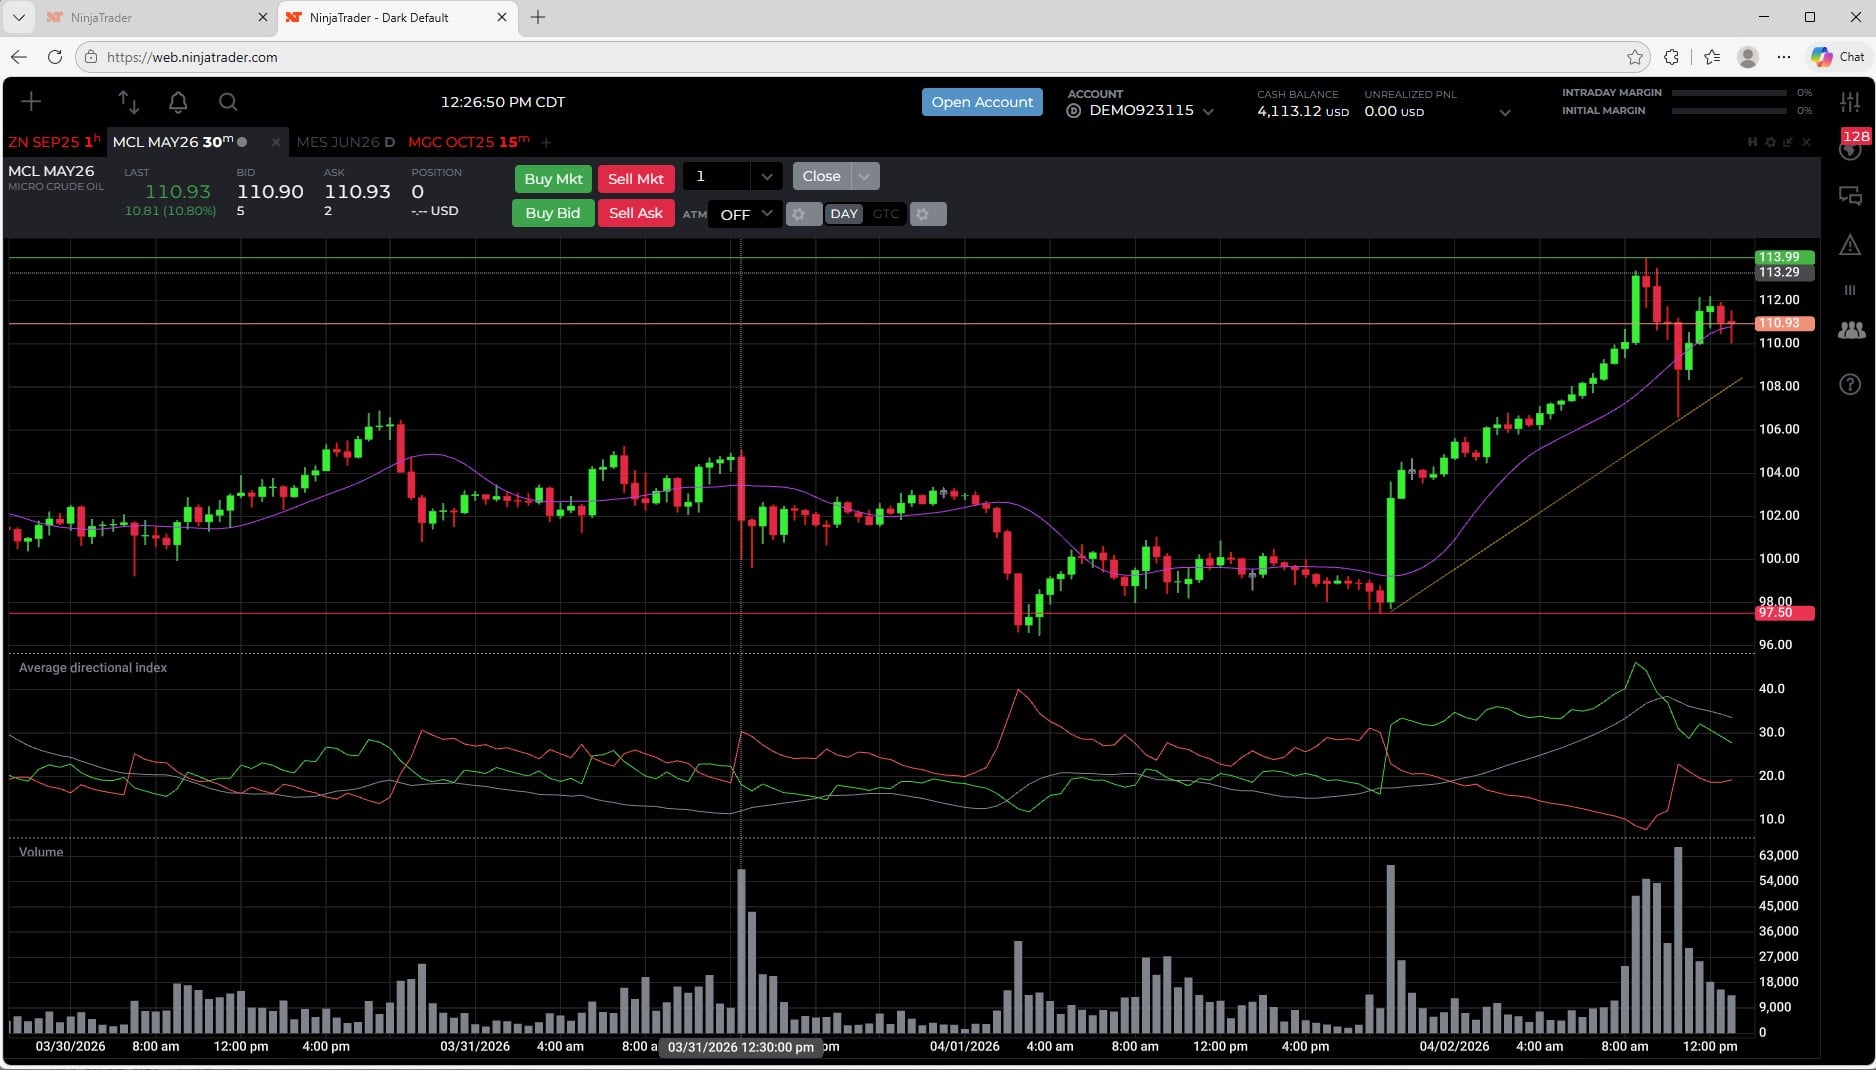Click the Open Account button

tap(981, 102)
